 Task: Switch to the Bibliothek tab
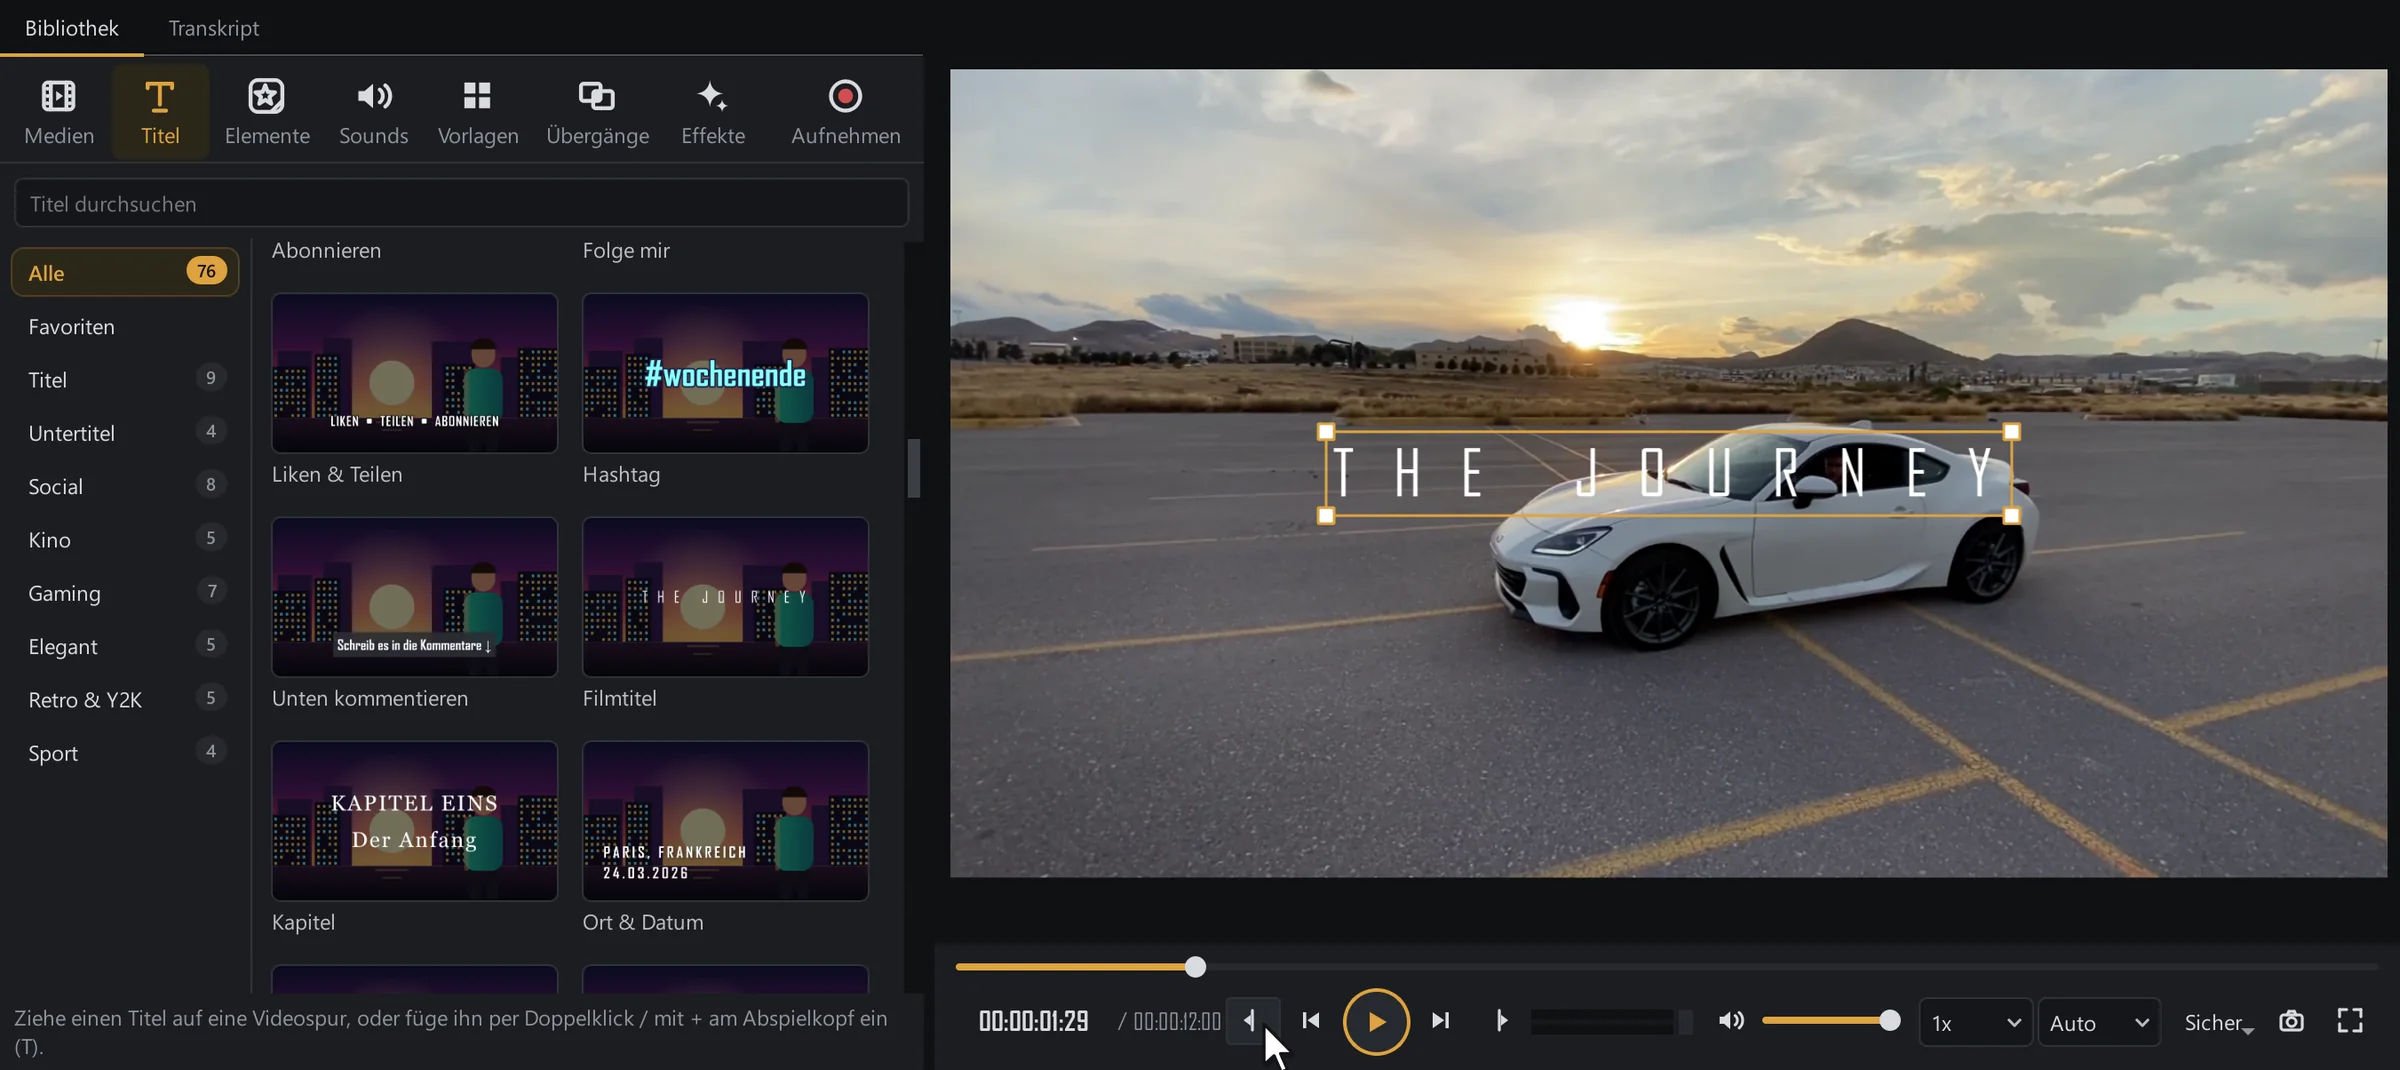pyautogui.click(x=71, y=28)
